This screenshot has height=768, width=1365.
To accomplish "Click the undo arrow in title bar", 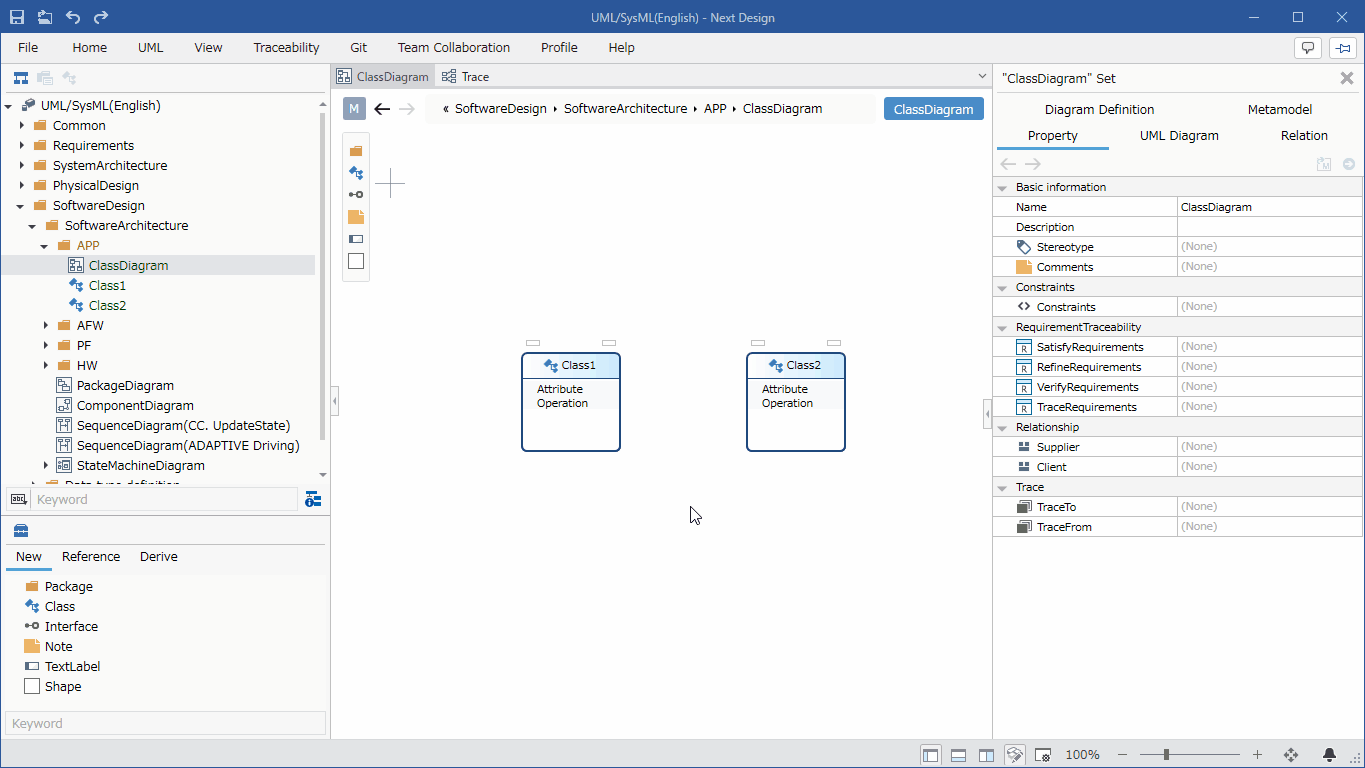I will point(73,17).
